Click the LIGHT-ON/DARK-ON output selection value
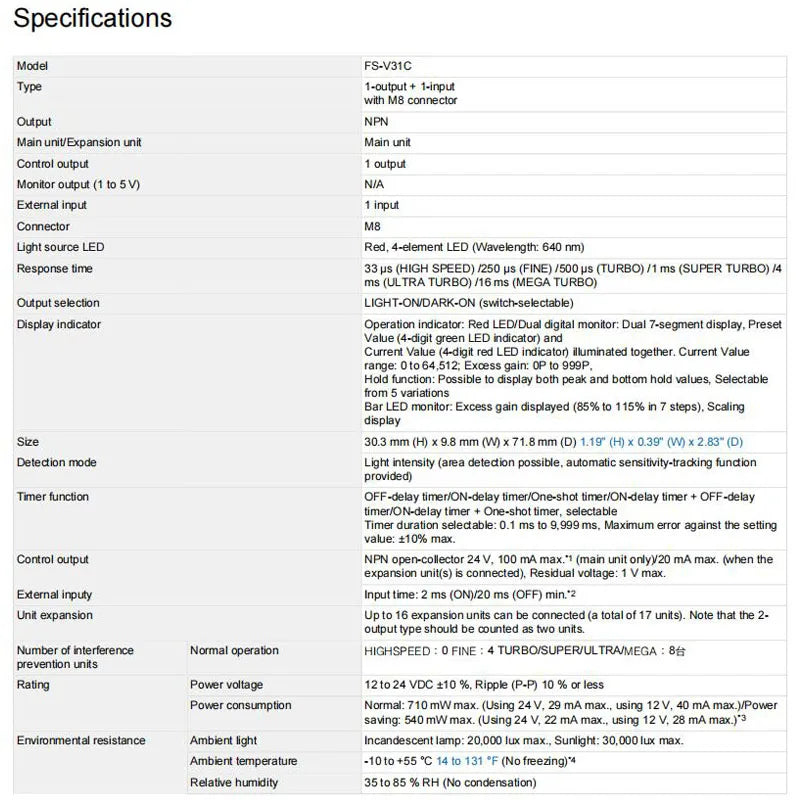The width and height of the screenshot is (800, 800). (x=469, y=303)
